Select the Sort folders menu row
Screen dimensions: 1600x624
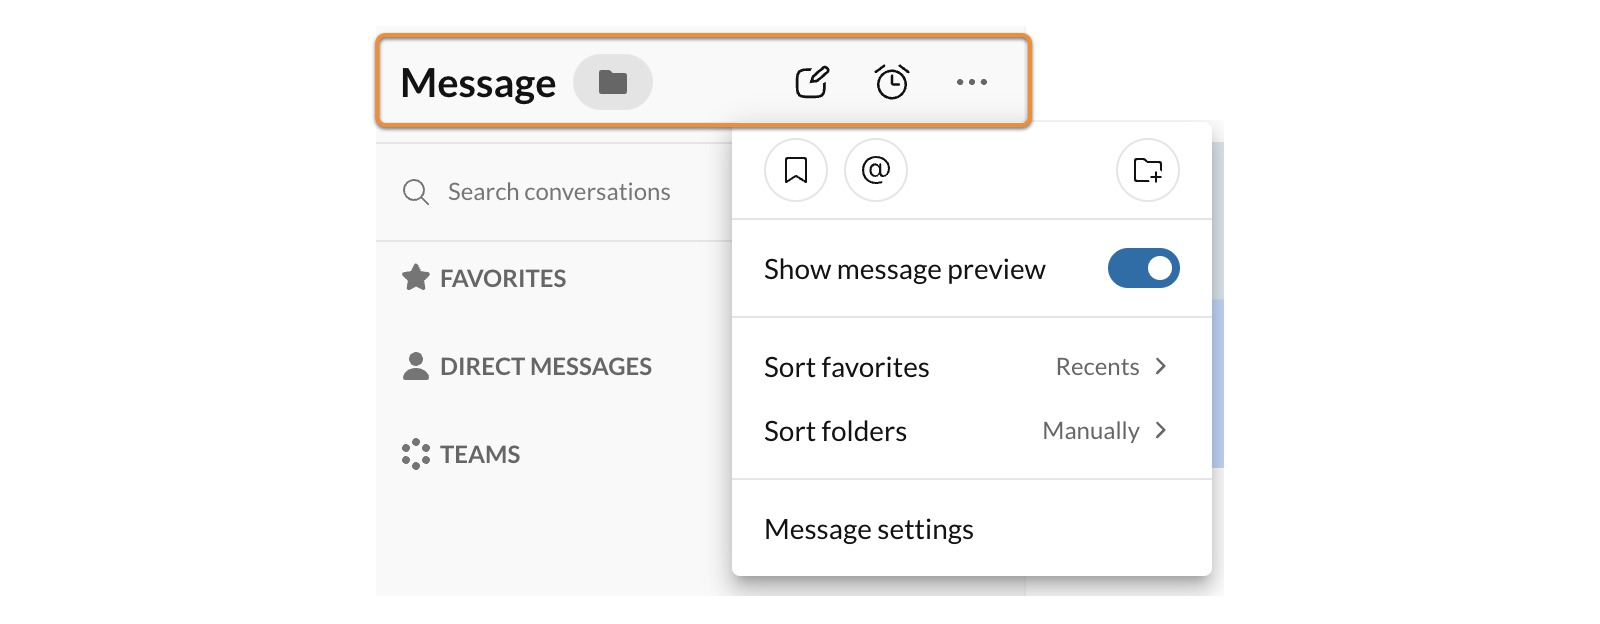(836, 431)
